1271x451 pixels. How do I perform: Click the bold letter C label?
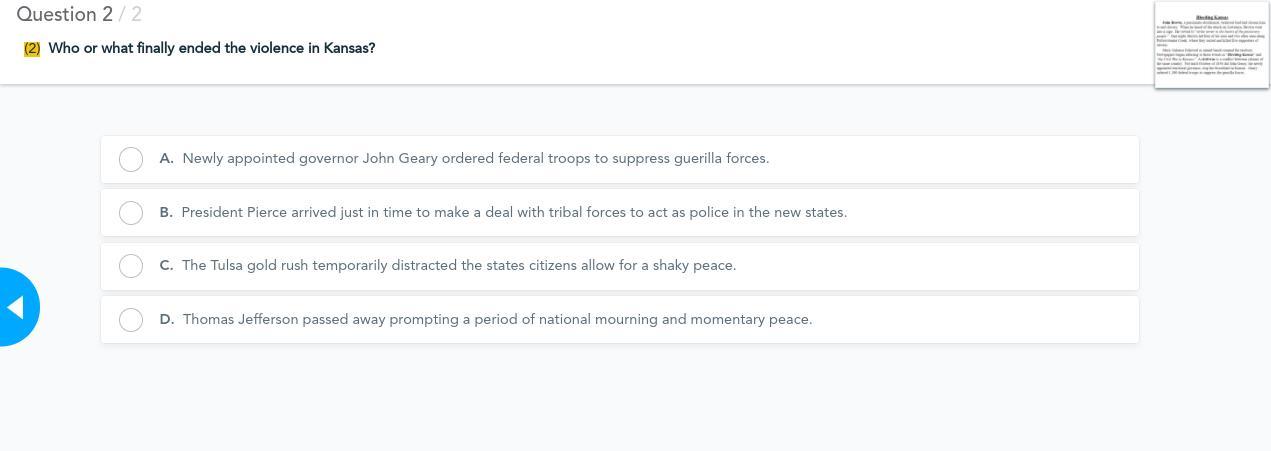pyautogui.click(x=166, y=266)
